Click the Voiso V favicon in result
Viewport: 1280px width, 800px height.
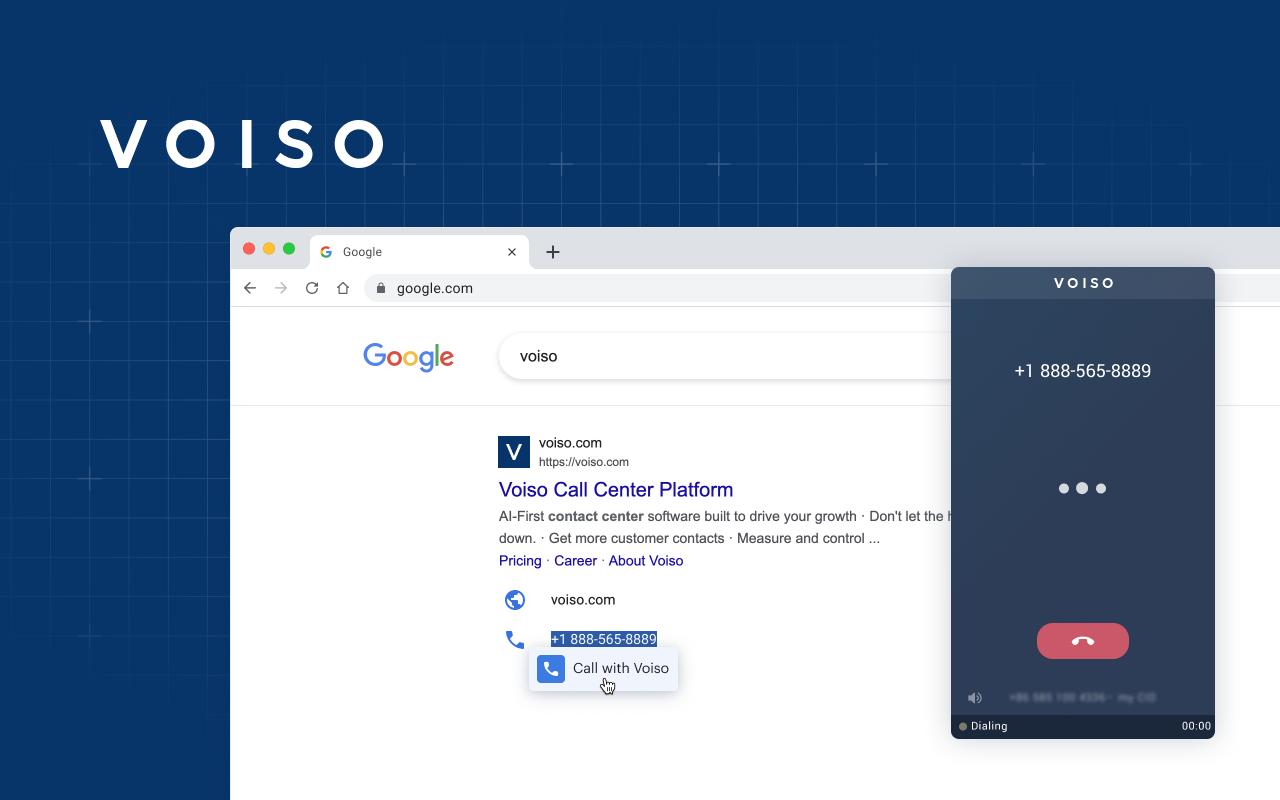click(x=514, y=452)
